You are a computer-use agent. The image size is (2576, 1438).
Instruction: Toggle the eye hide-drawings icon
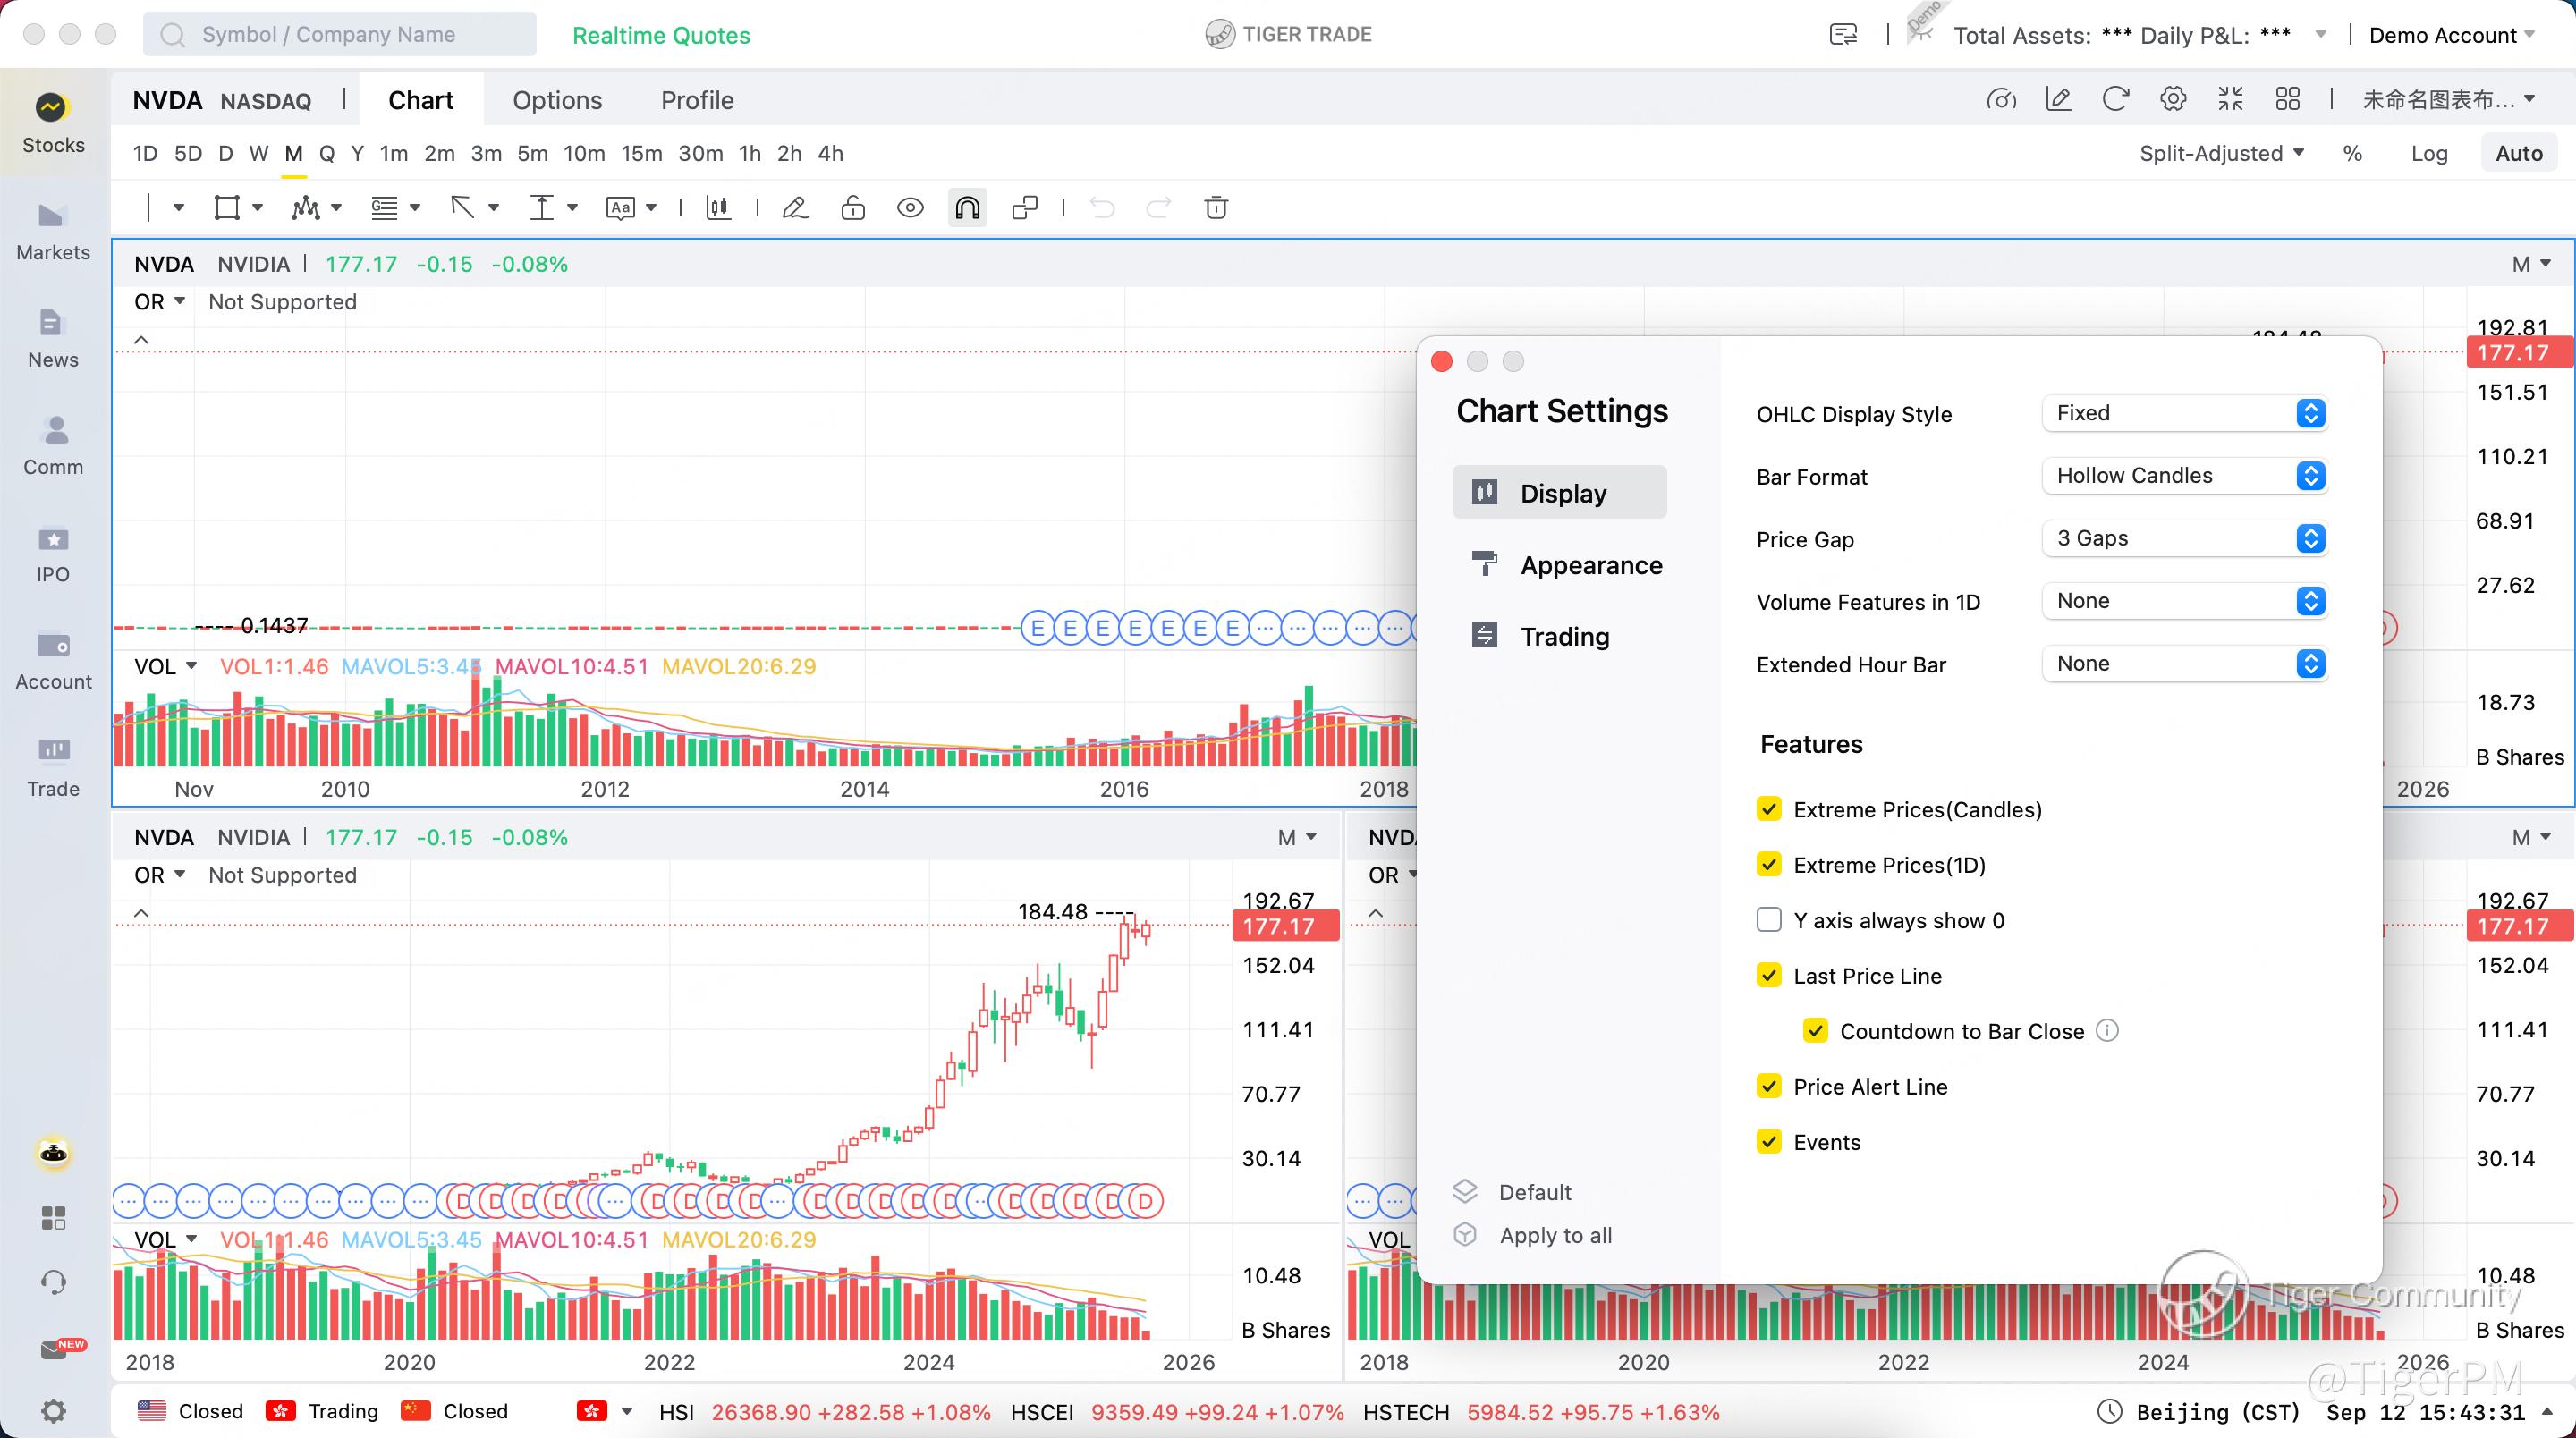click(910, 208)
